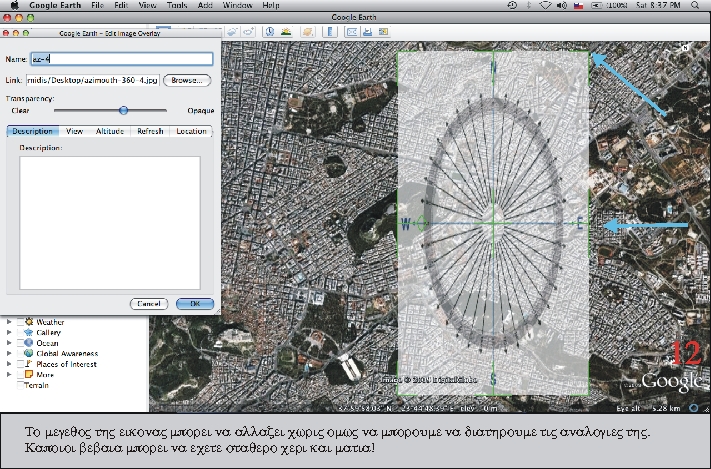711x469 pixels.
Task: Click the Cancel button
Action: pyautogui.click(x=149, y=304)
